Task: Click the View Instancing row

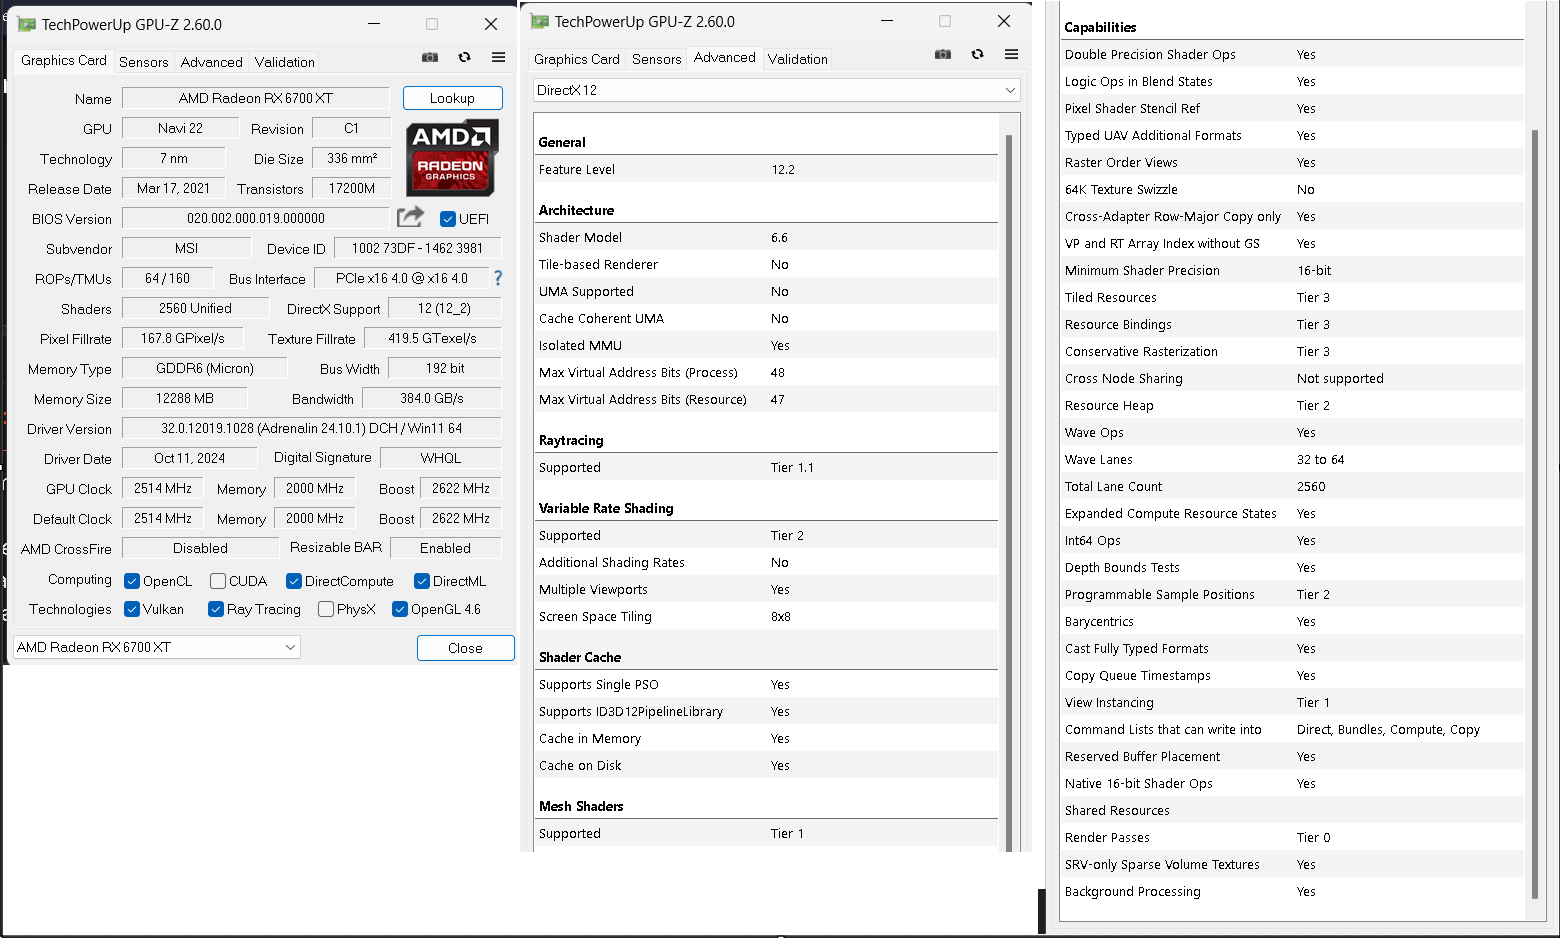Action: [x=1292, y=702]
